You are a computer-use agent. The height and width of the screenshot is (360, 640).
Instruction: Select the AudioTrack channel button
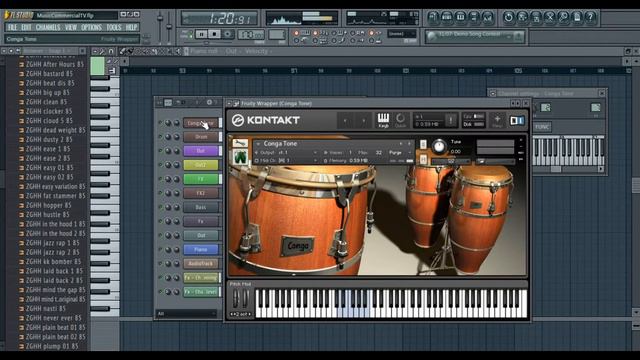point(200,264)
